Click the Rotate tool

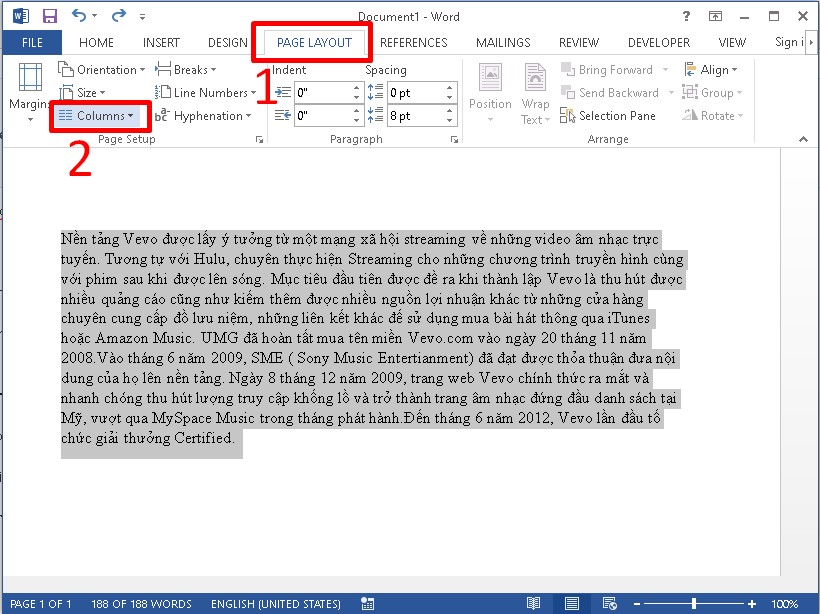(x=713, y=115)
